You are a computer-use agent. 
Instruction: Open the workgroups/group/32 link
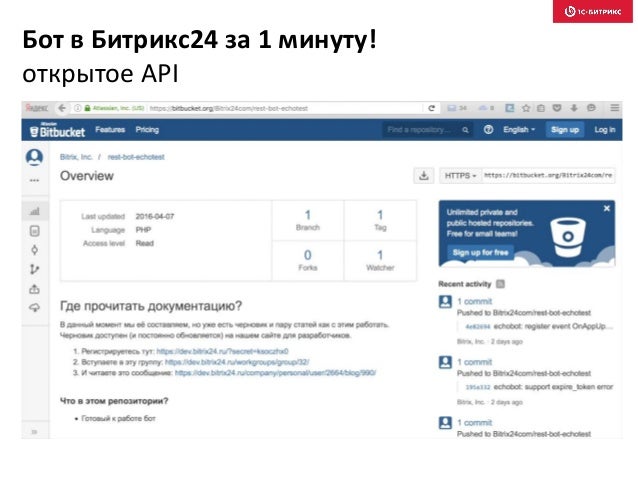click(x=237, y=362)
